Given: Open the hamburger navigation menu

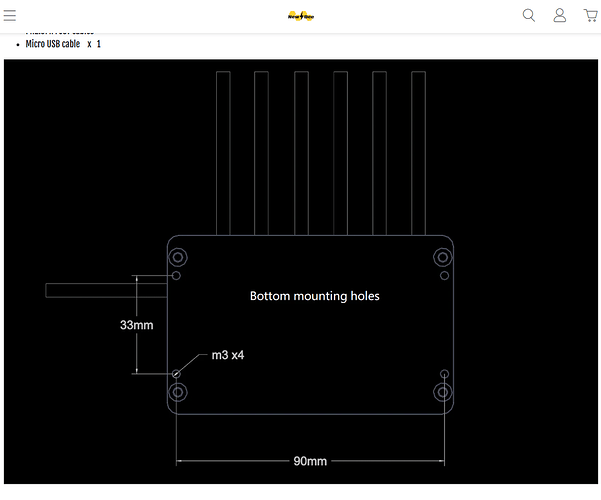Looking at the screenshot, I should 10,15.
